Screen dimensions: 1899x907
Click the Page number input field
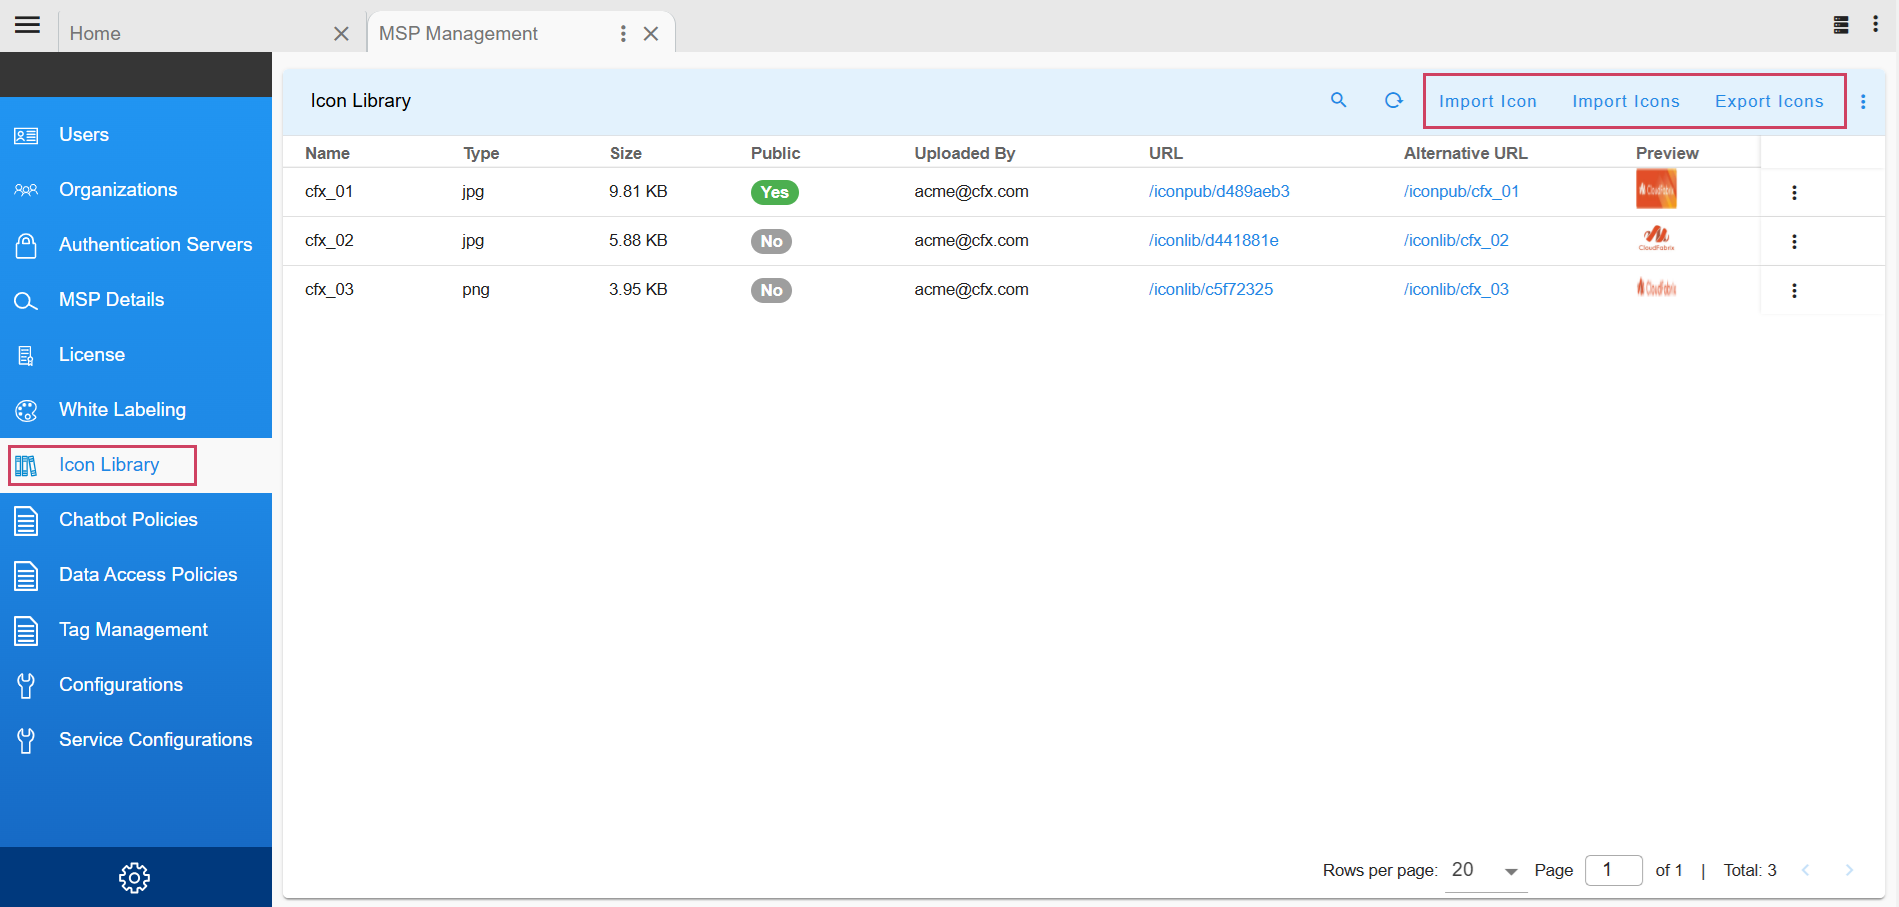1613,870
